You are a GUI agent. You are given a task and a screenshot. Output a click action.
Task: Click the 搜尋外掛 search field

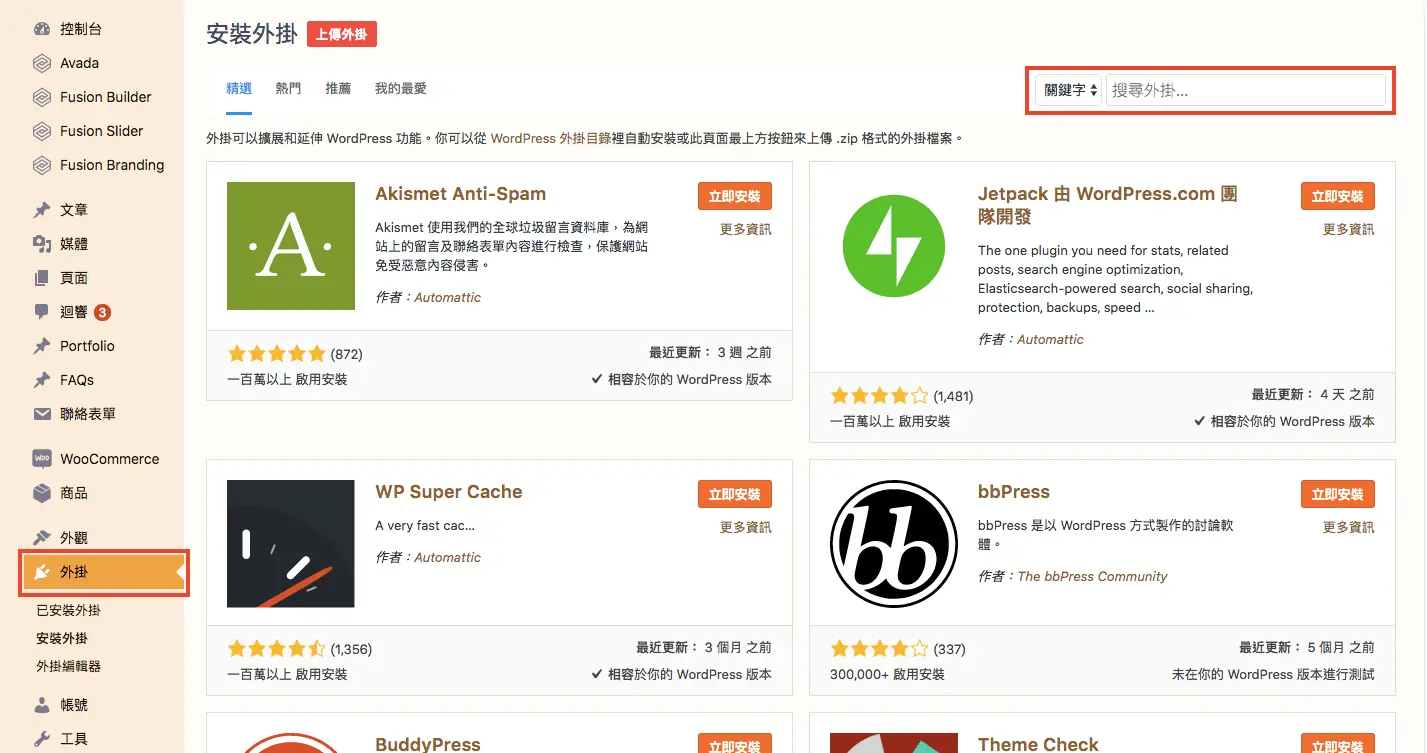(1246, 90)
